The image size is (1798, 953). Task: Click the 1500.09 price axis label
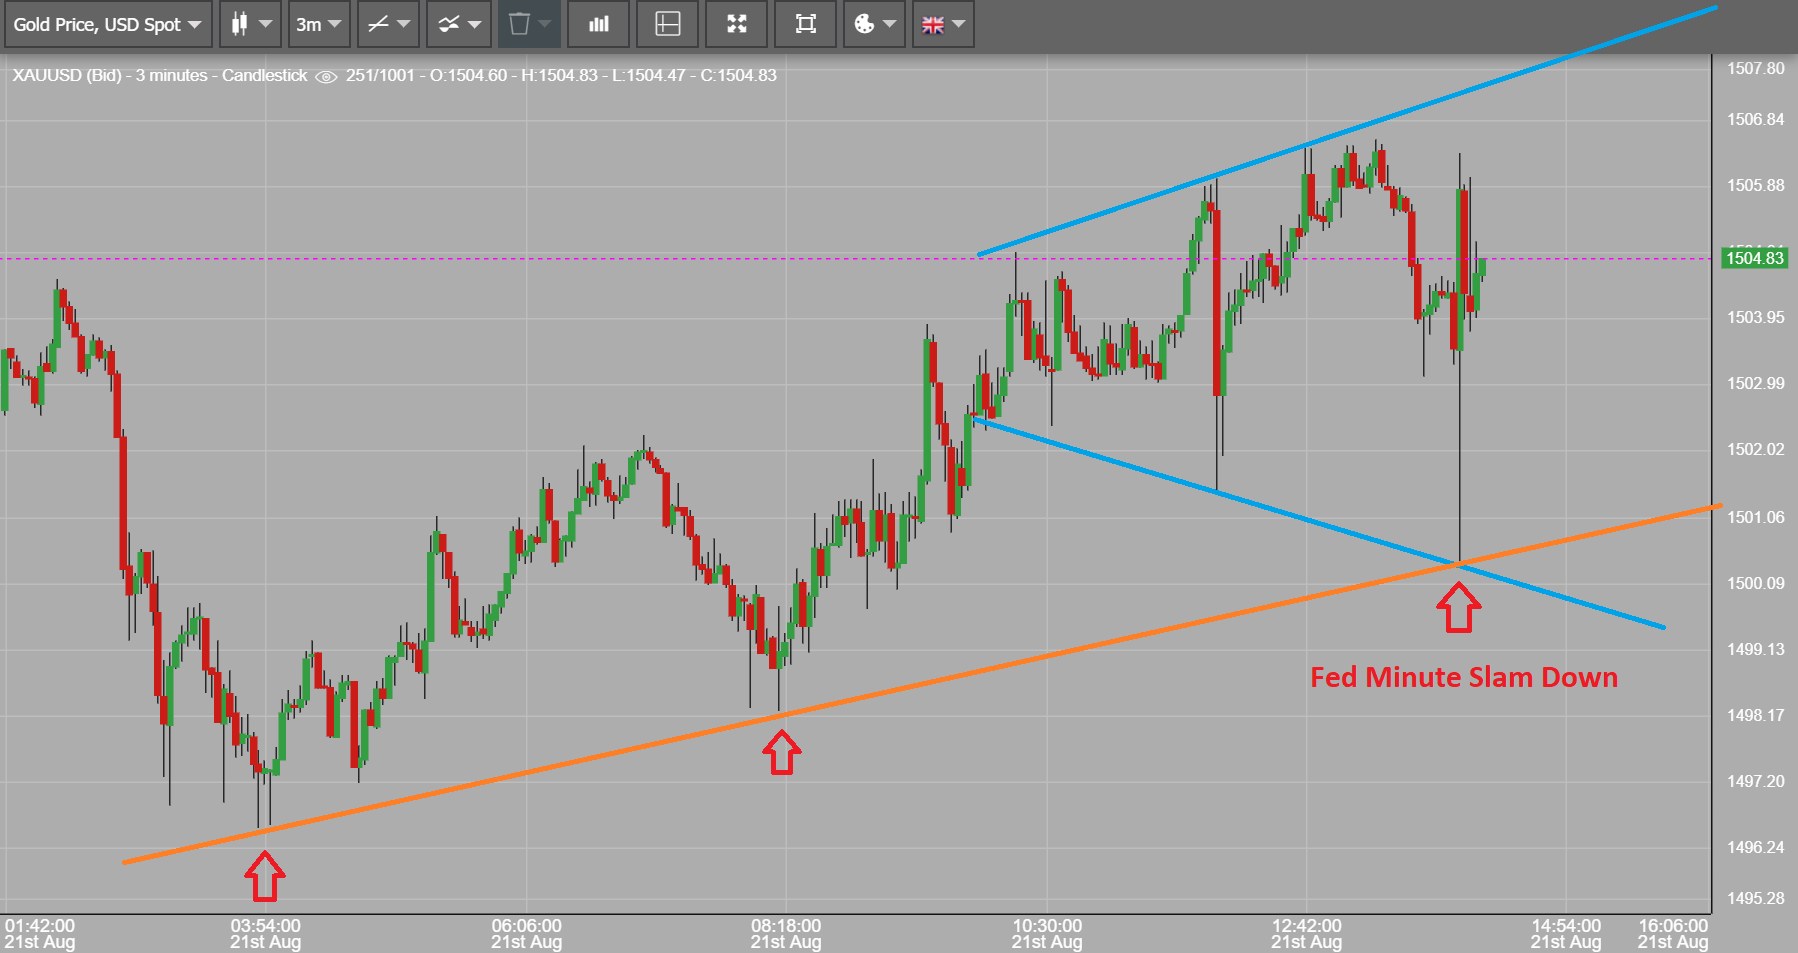[x=1755, y=583]
